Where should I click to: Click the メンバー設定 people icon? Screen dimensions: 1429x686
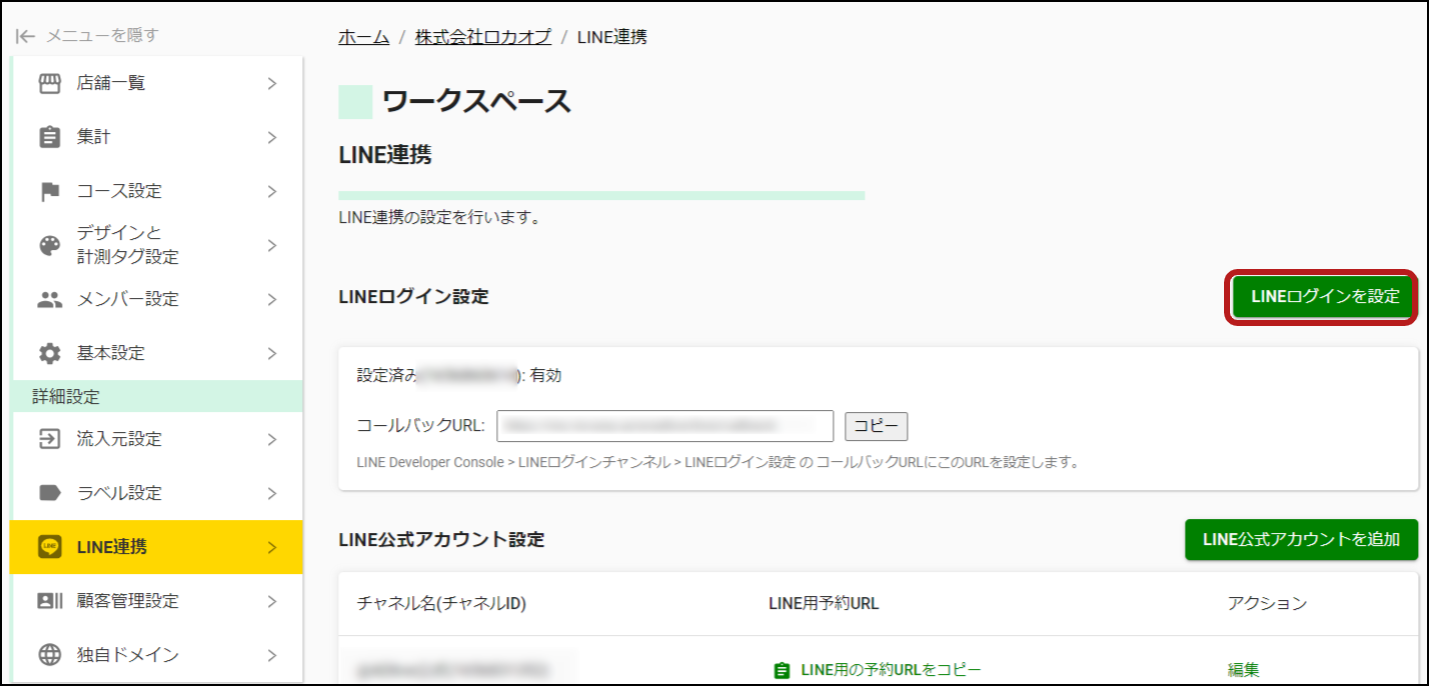click(49, 300)
